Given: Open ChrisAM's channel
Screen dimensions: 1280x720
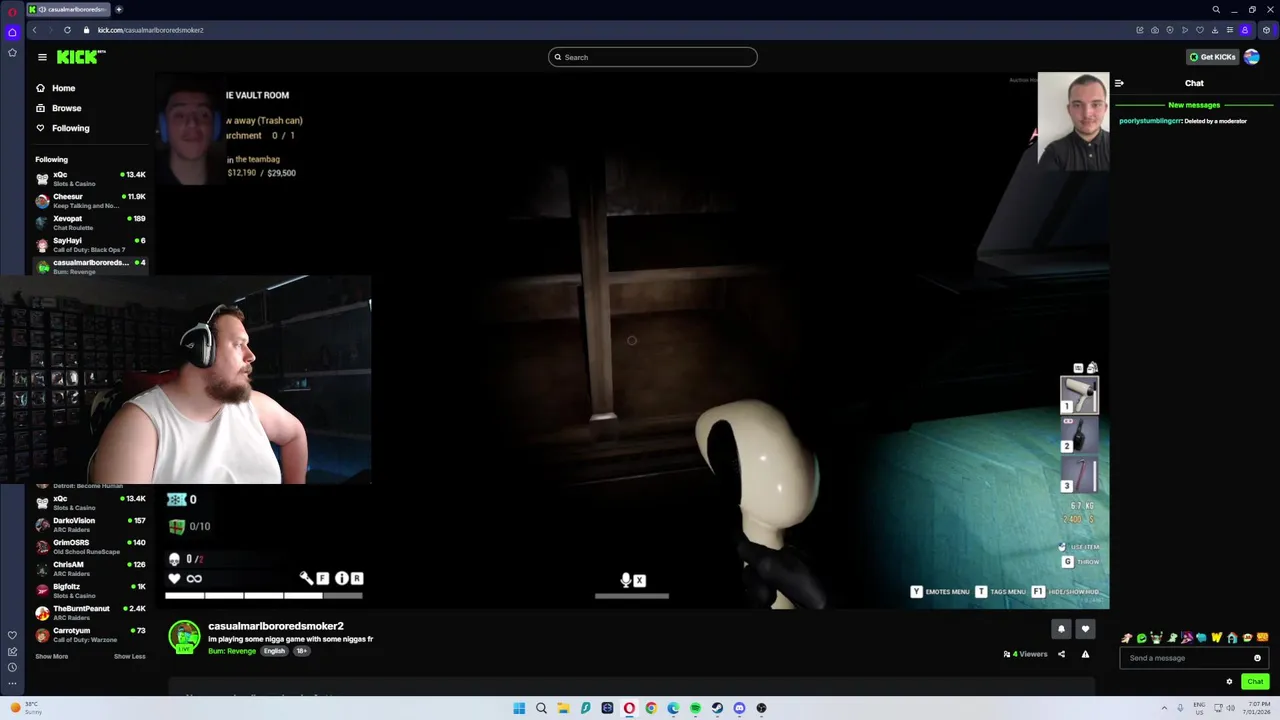Looking at the screenshot, I should (x=90, y=568).
